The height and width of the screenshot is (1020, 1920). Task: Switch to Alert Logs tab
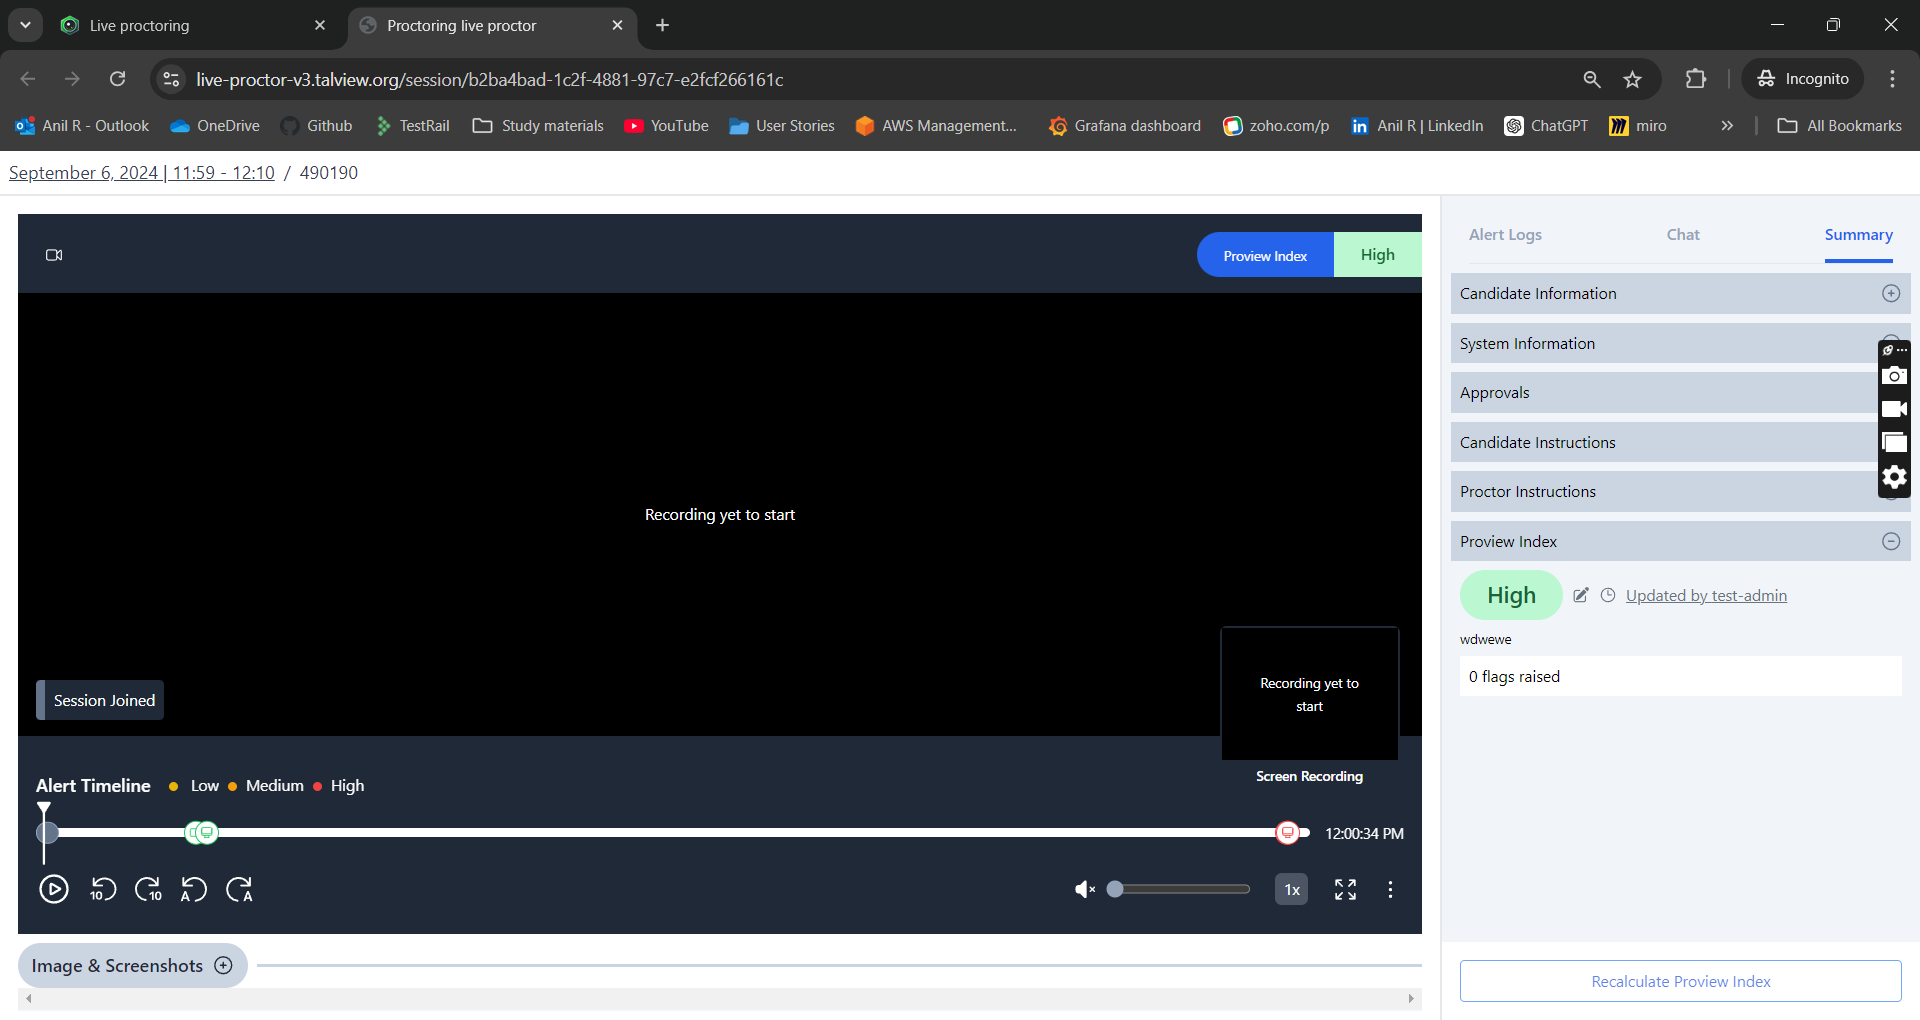pos(1505,235)
